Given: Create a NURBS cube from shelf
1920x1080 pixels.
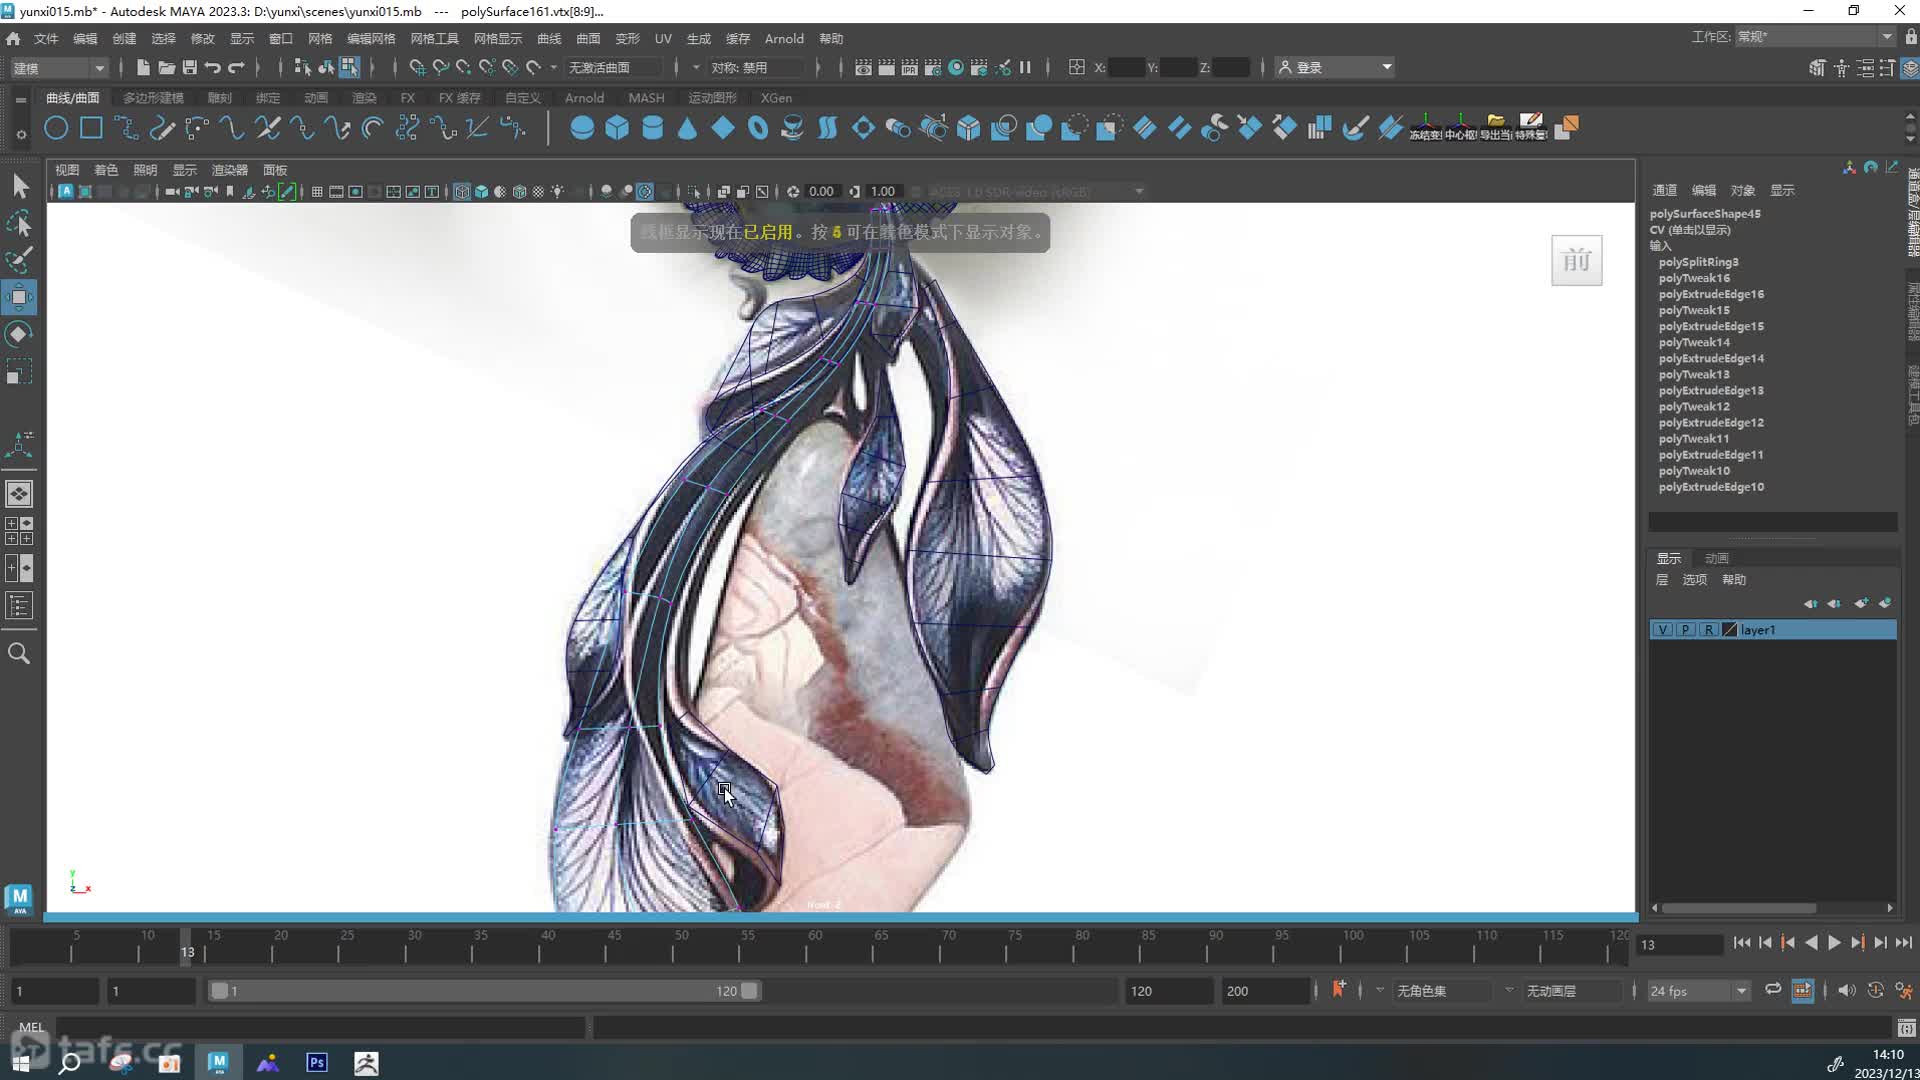Looking at the screenshot, I should point(617,128).
